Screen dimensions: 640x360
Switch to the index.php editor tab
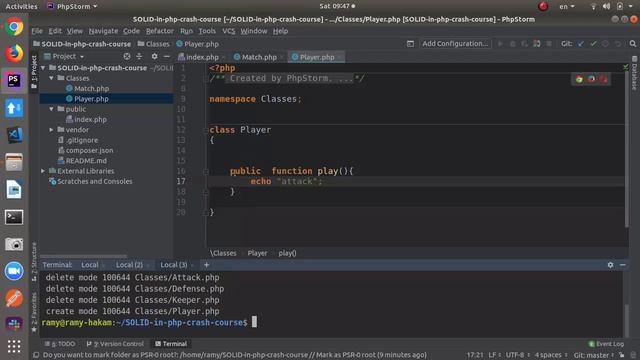click(201, 57)
